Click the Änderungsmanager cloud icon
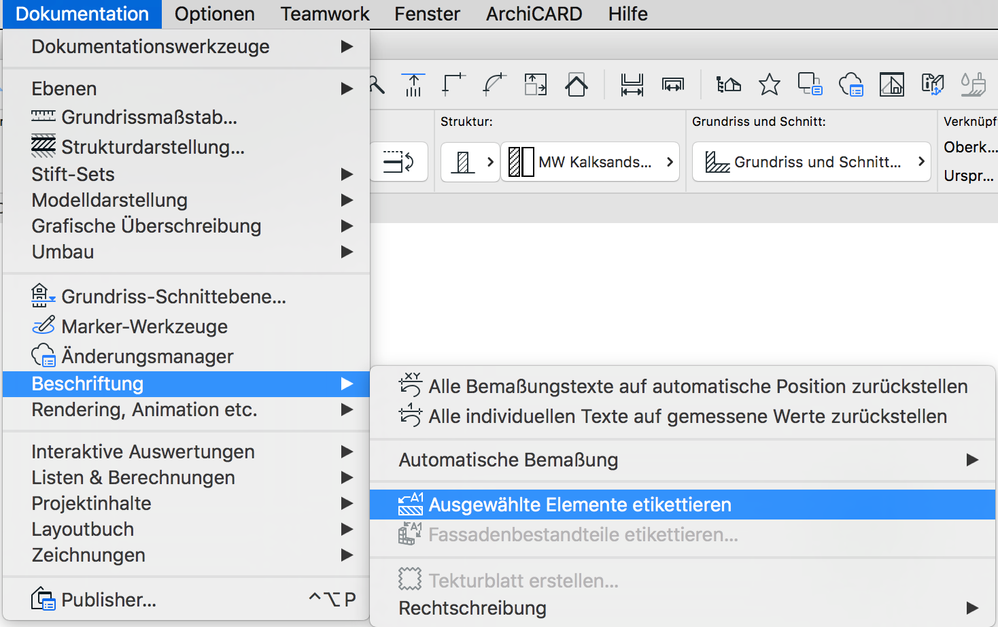 pyautogui.click(x=43, y=355)
